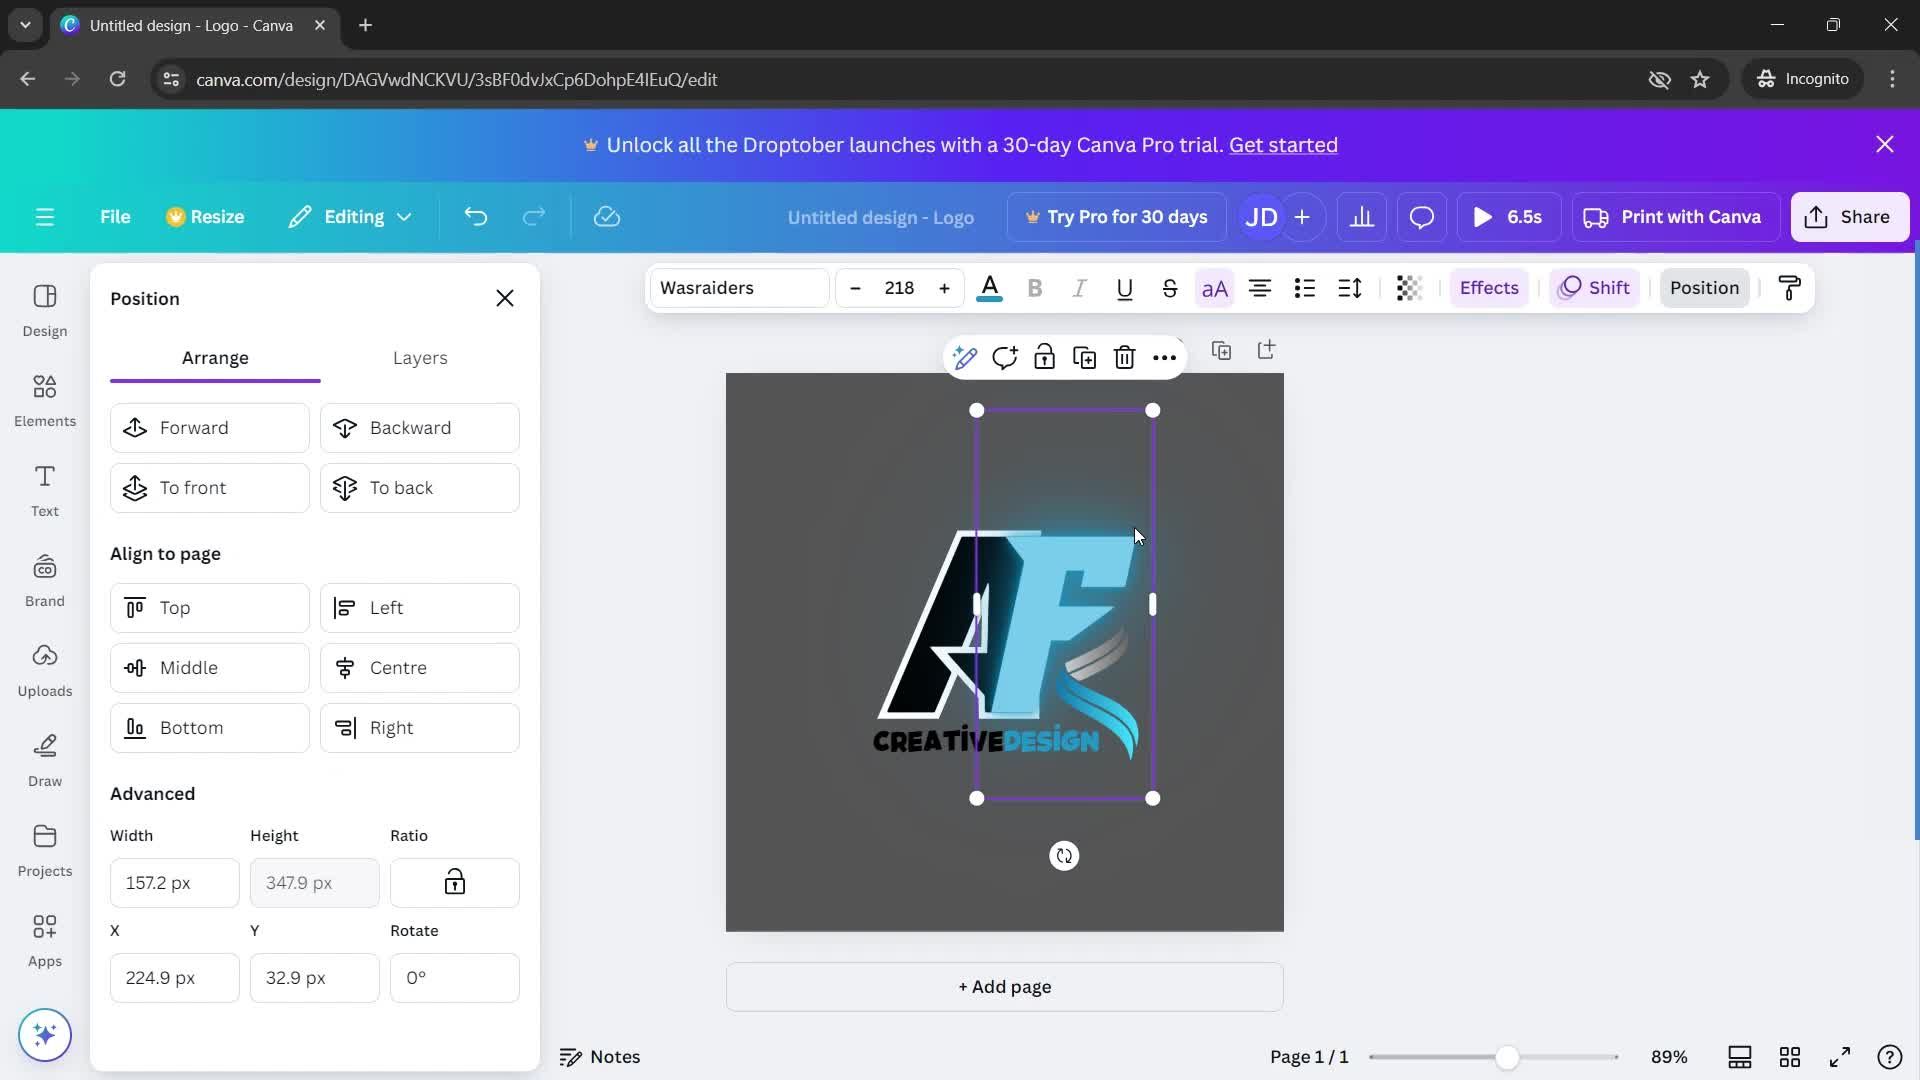The height and width of the screenshot is (1080, 1920).
Task: Click the bullet list icon
Action: point(1303,287)
